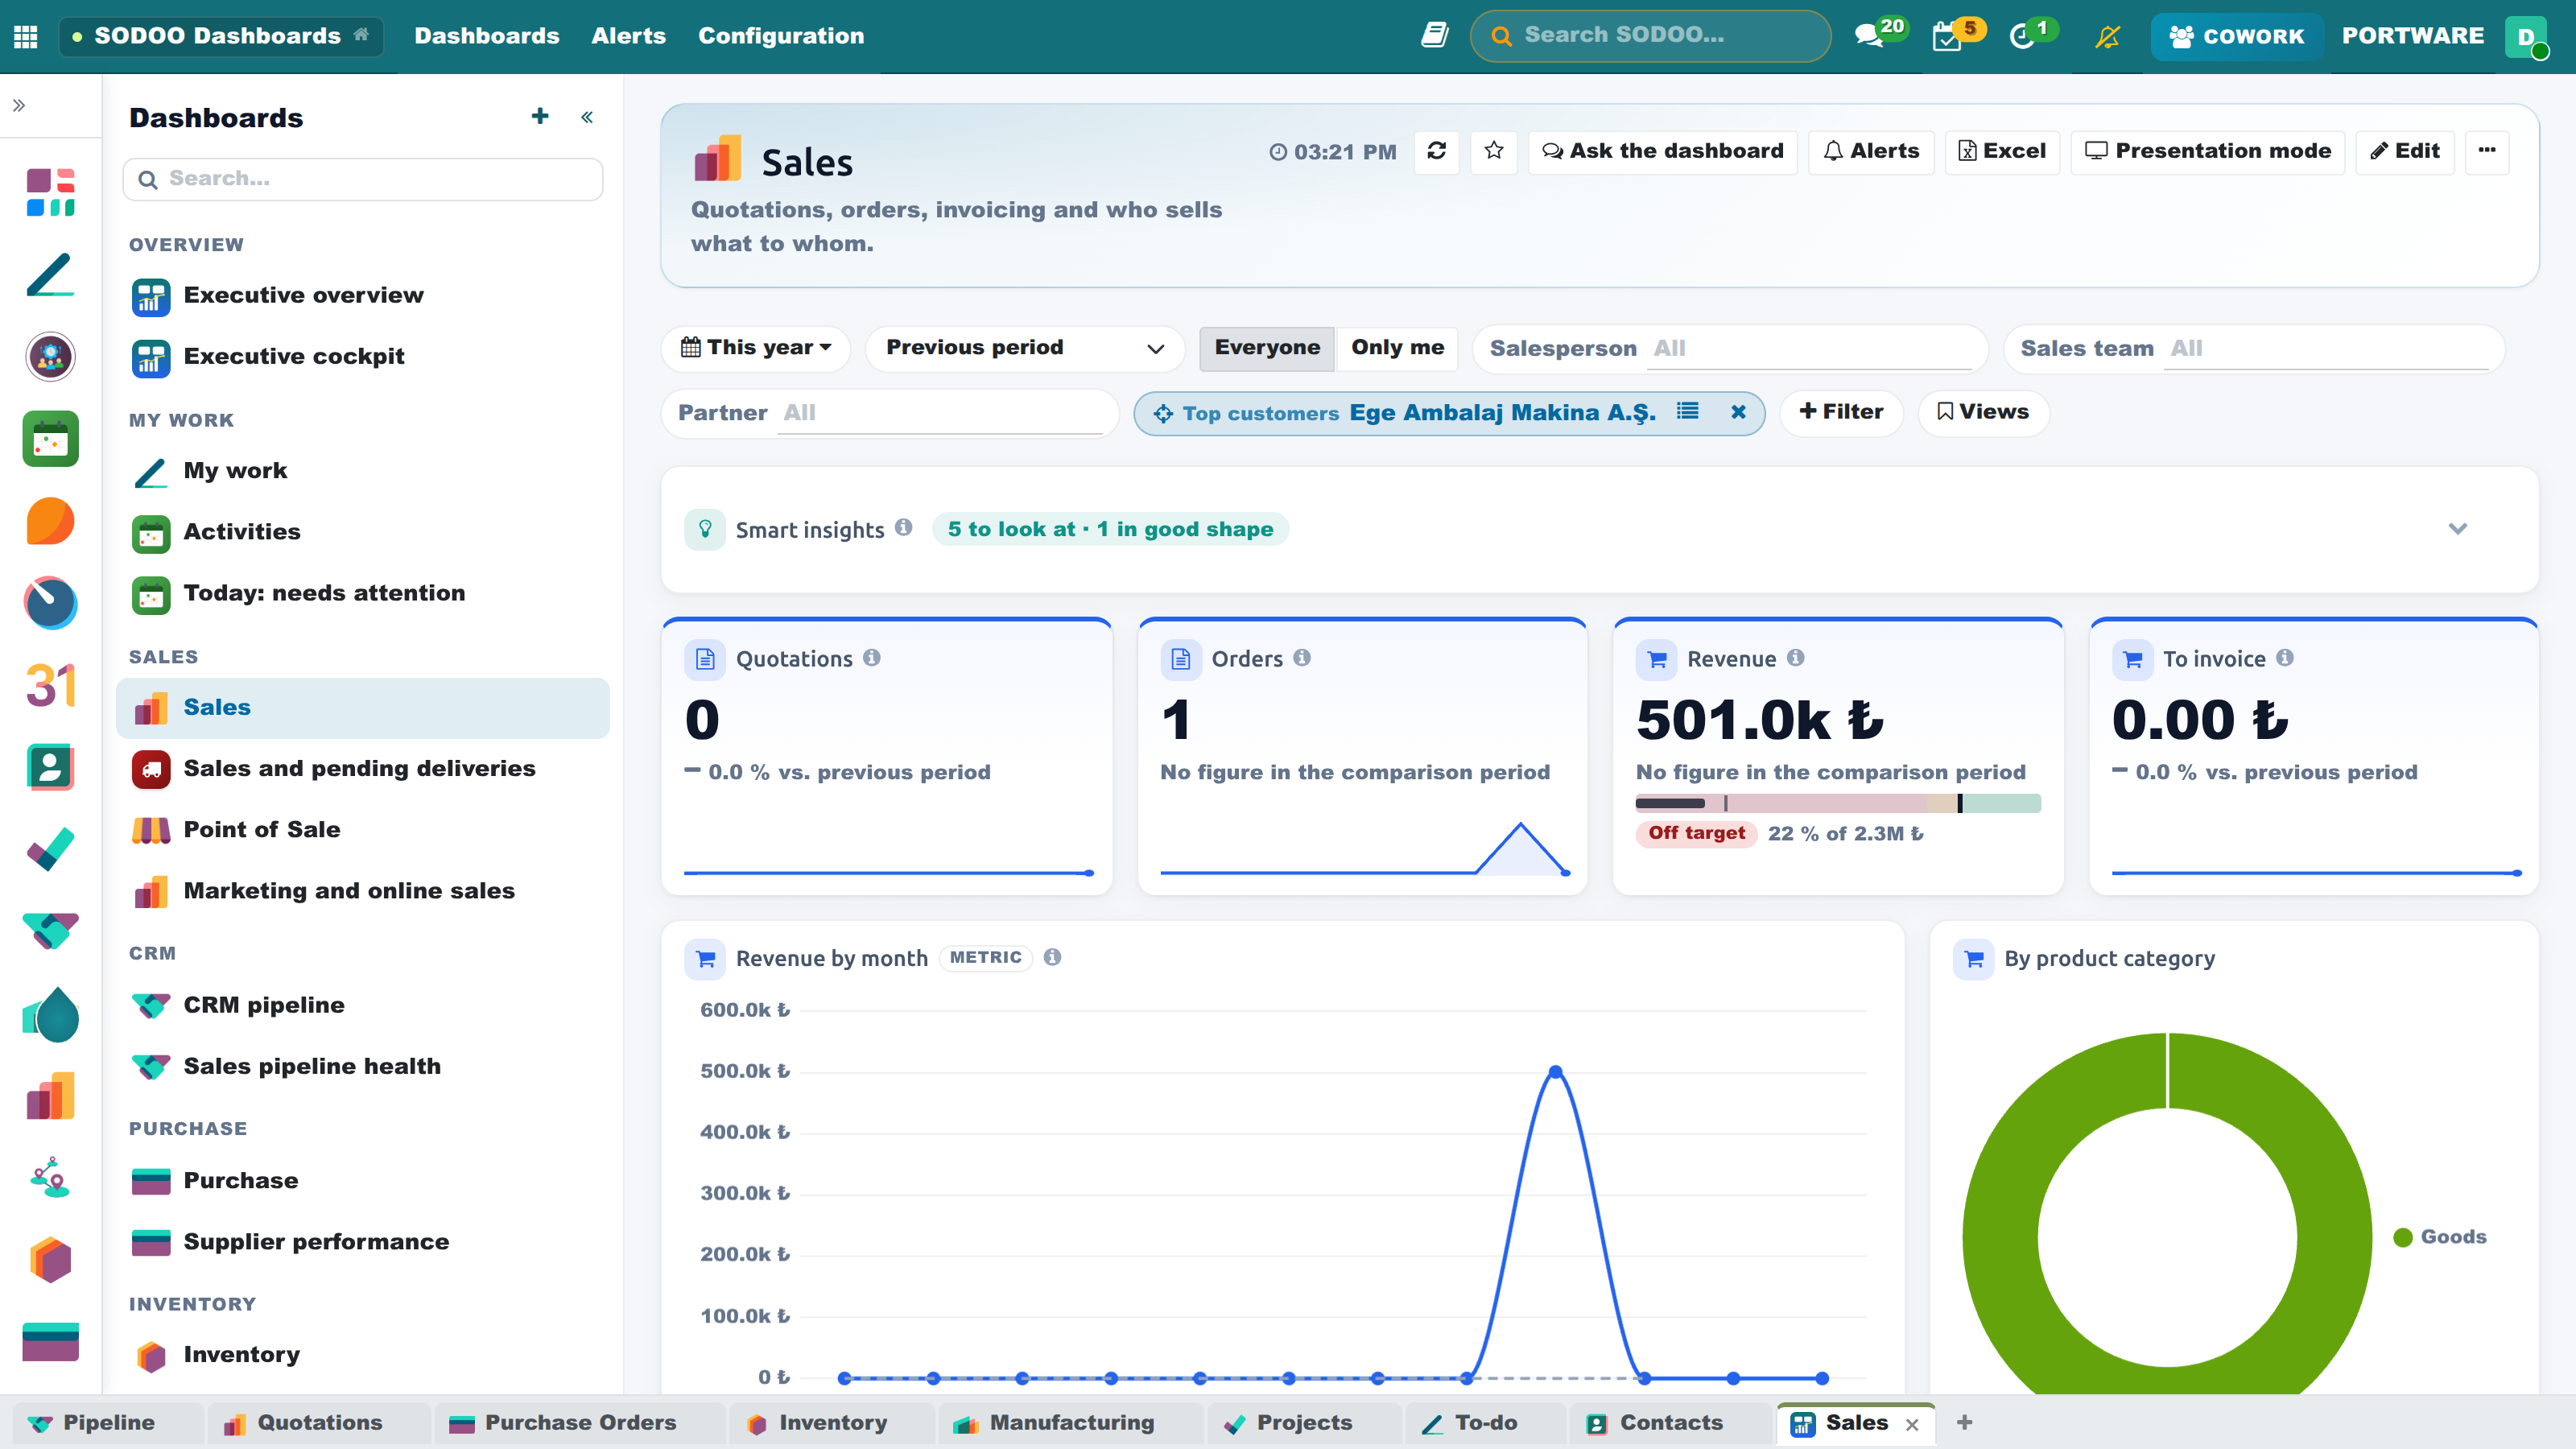Open the Configuration menu
The width and height of the screenshot is (2576, 1449).
781,36
